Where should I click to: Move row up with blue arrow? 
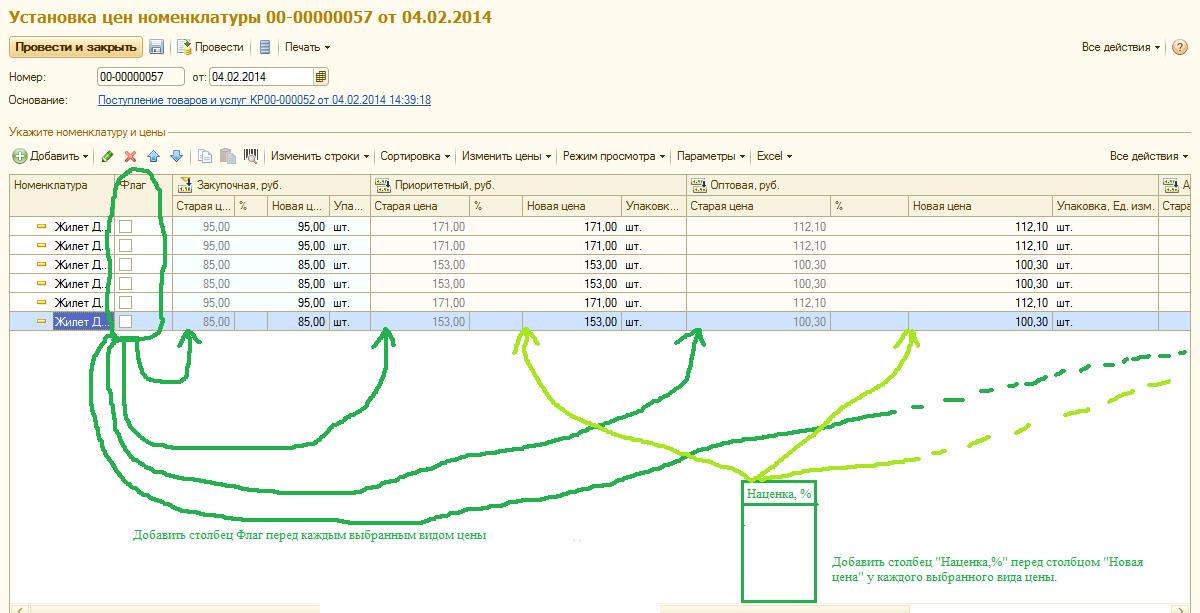pyautogui.click(x=153, y=156)
